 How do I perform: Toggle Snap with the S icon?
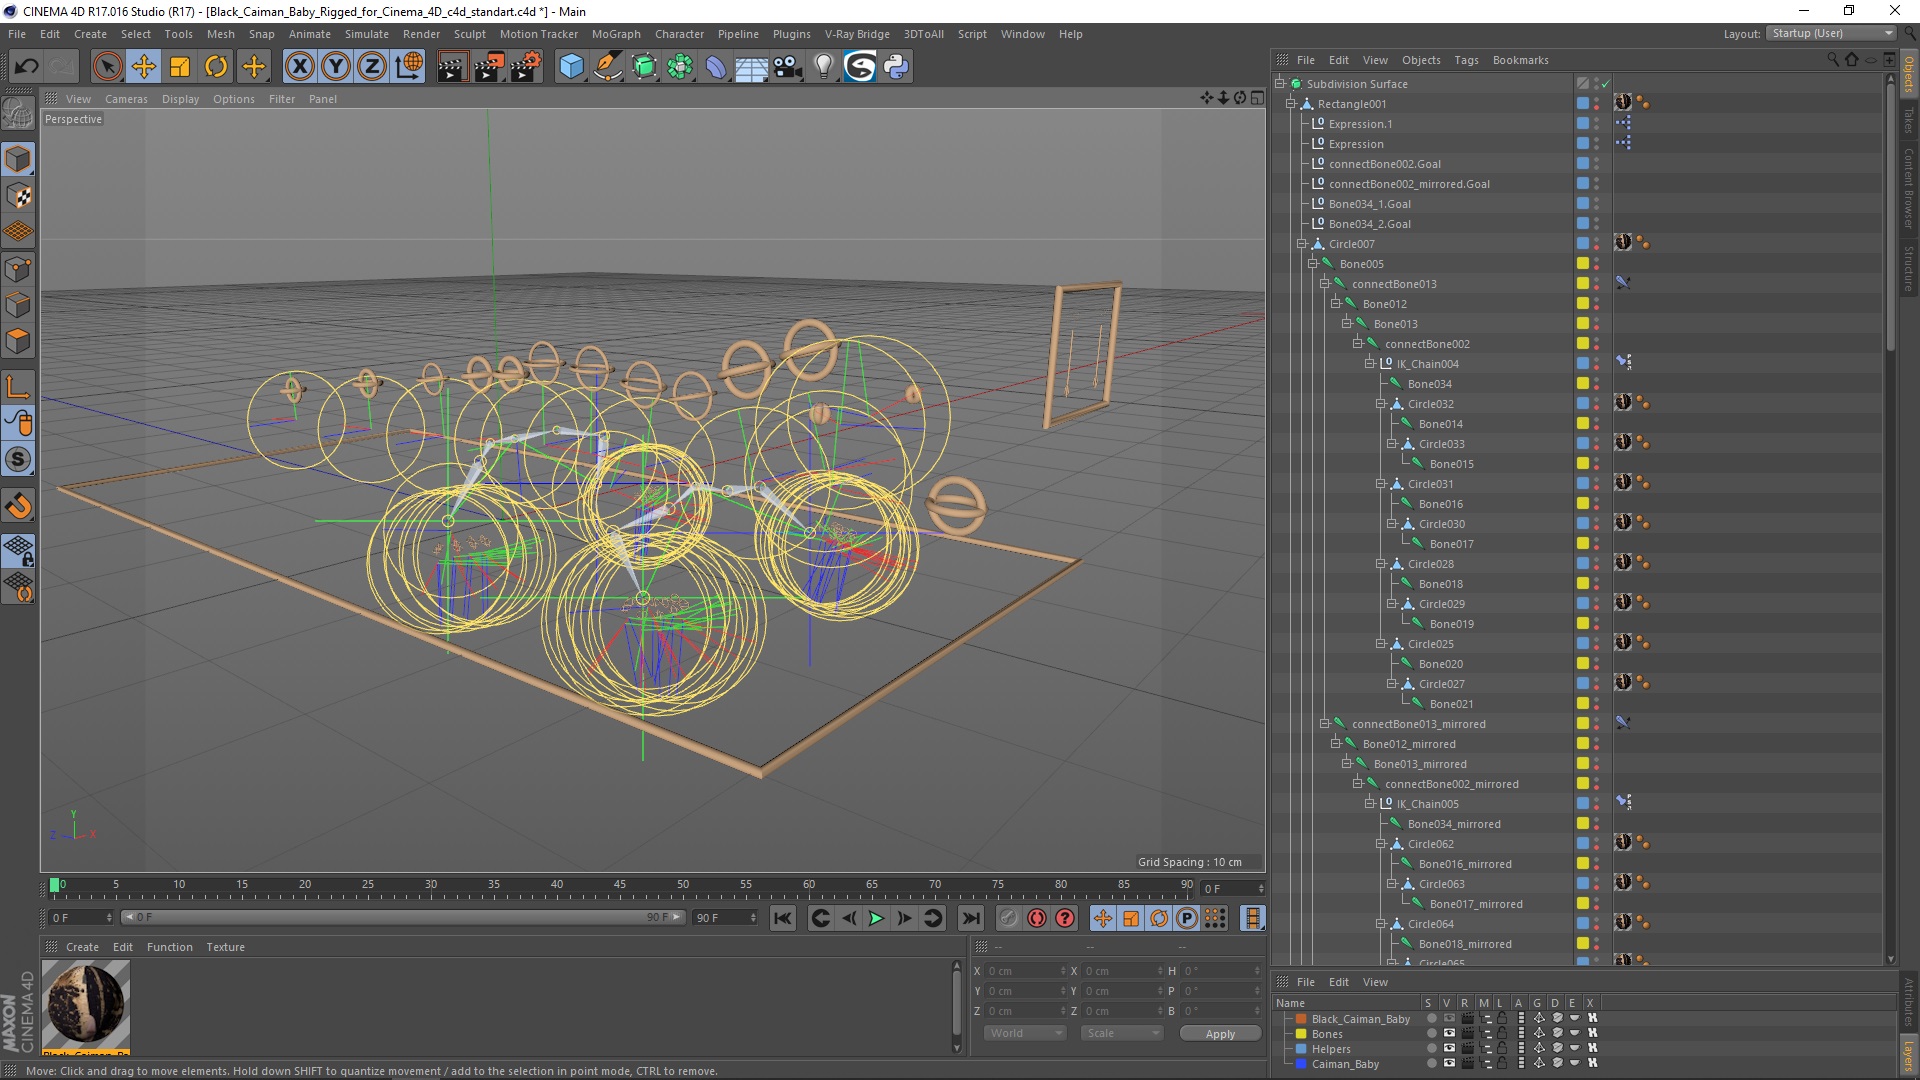(18, 460)
